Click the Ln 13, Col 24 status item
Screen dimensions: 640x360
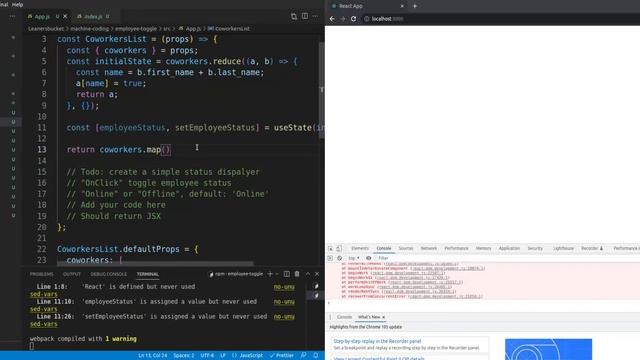pos(152,356)
